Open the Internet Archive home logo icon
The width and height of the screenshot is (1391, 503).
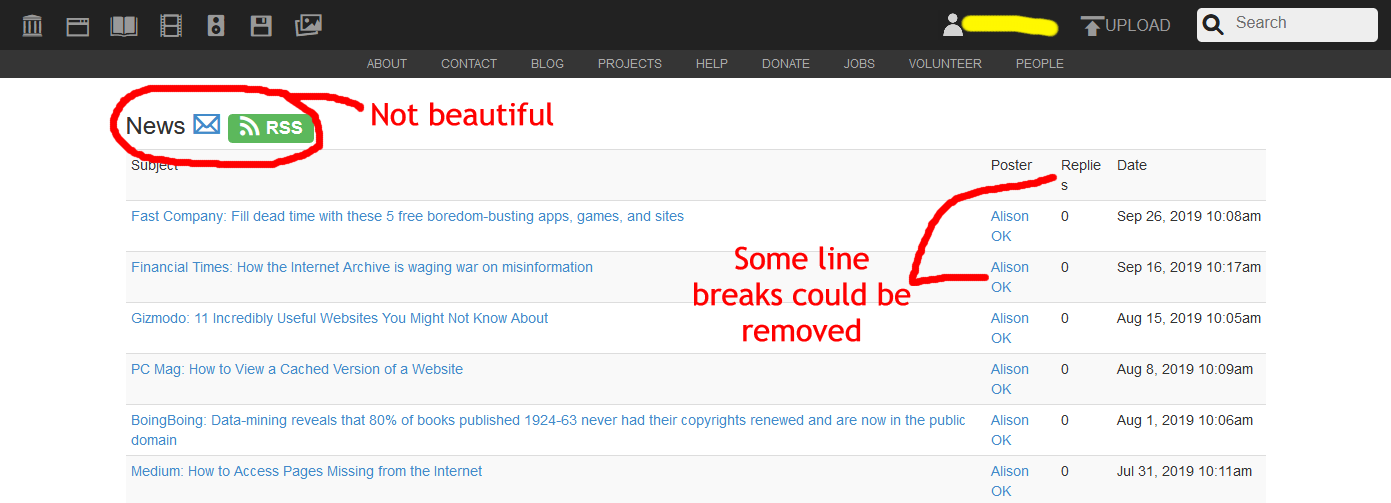click(x=32, y=26)
